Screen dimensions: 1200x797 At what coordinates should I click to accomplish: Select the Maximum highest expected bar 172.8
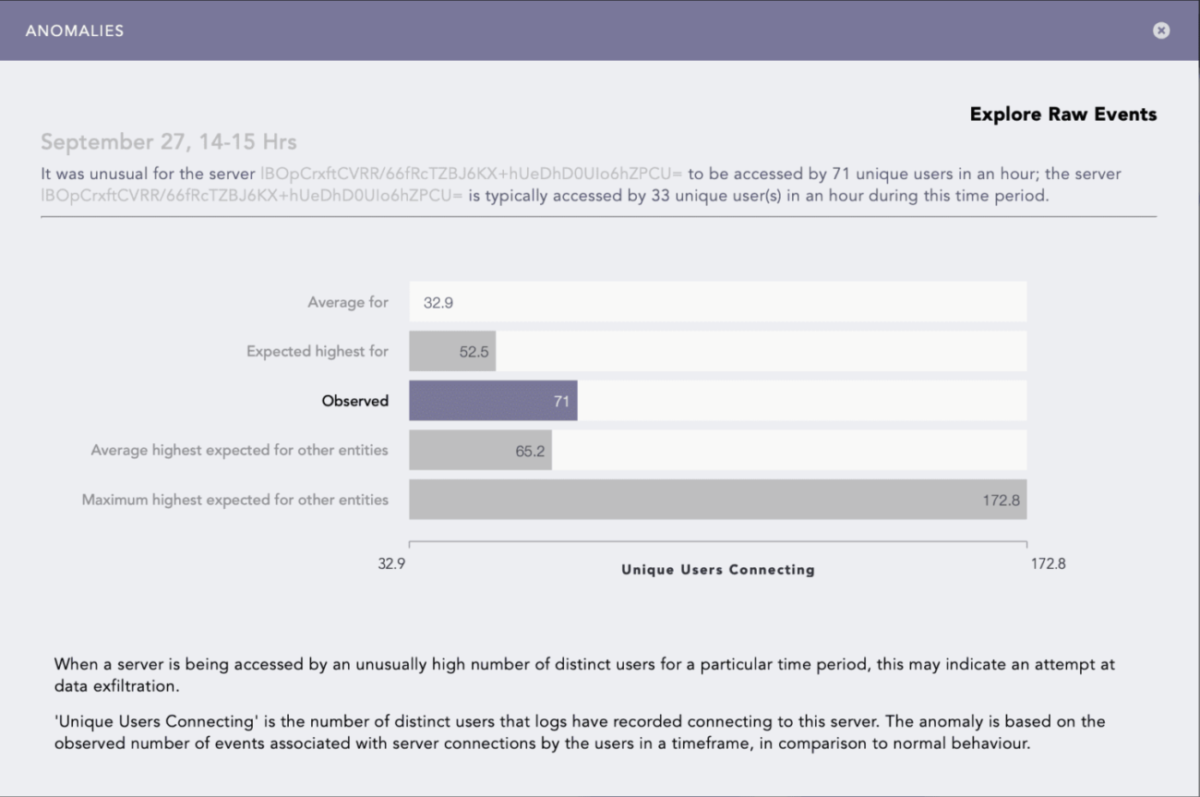pos(718,500)
